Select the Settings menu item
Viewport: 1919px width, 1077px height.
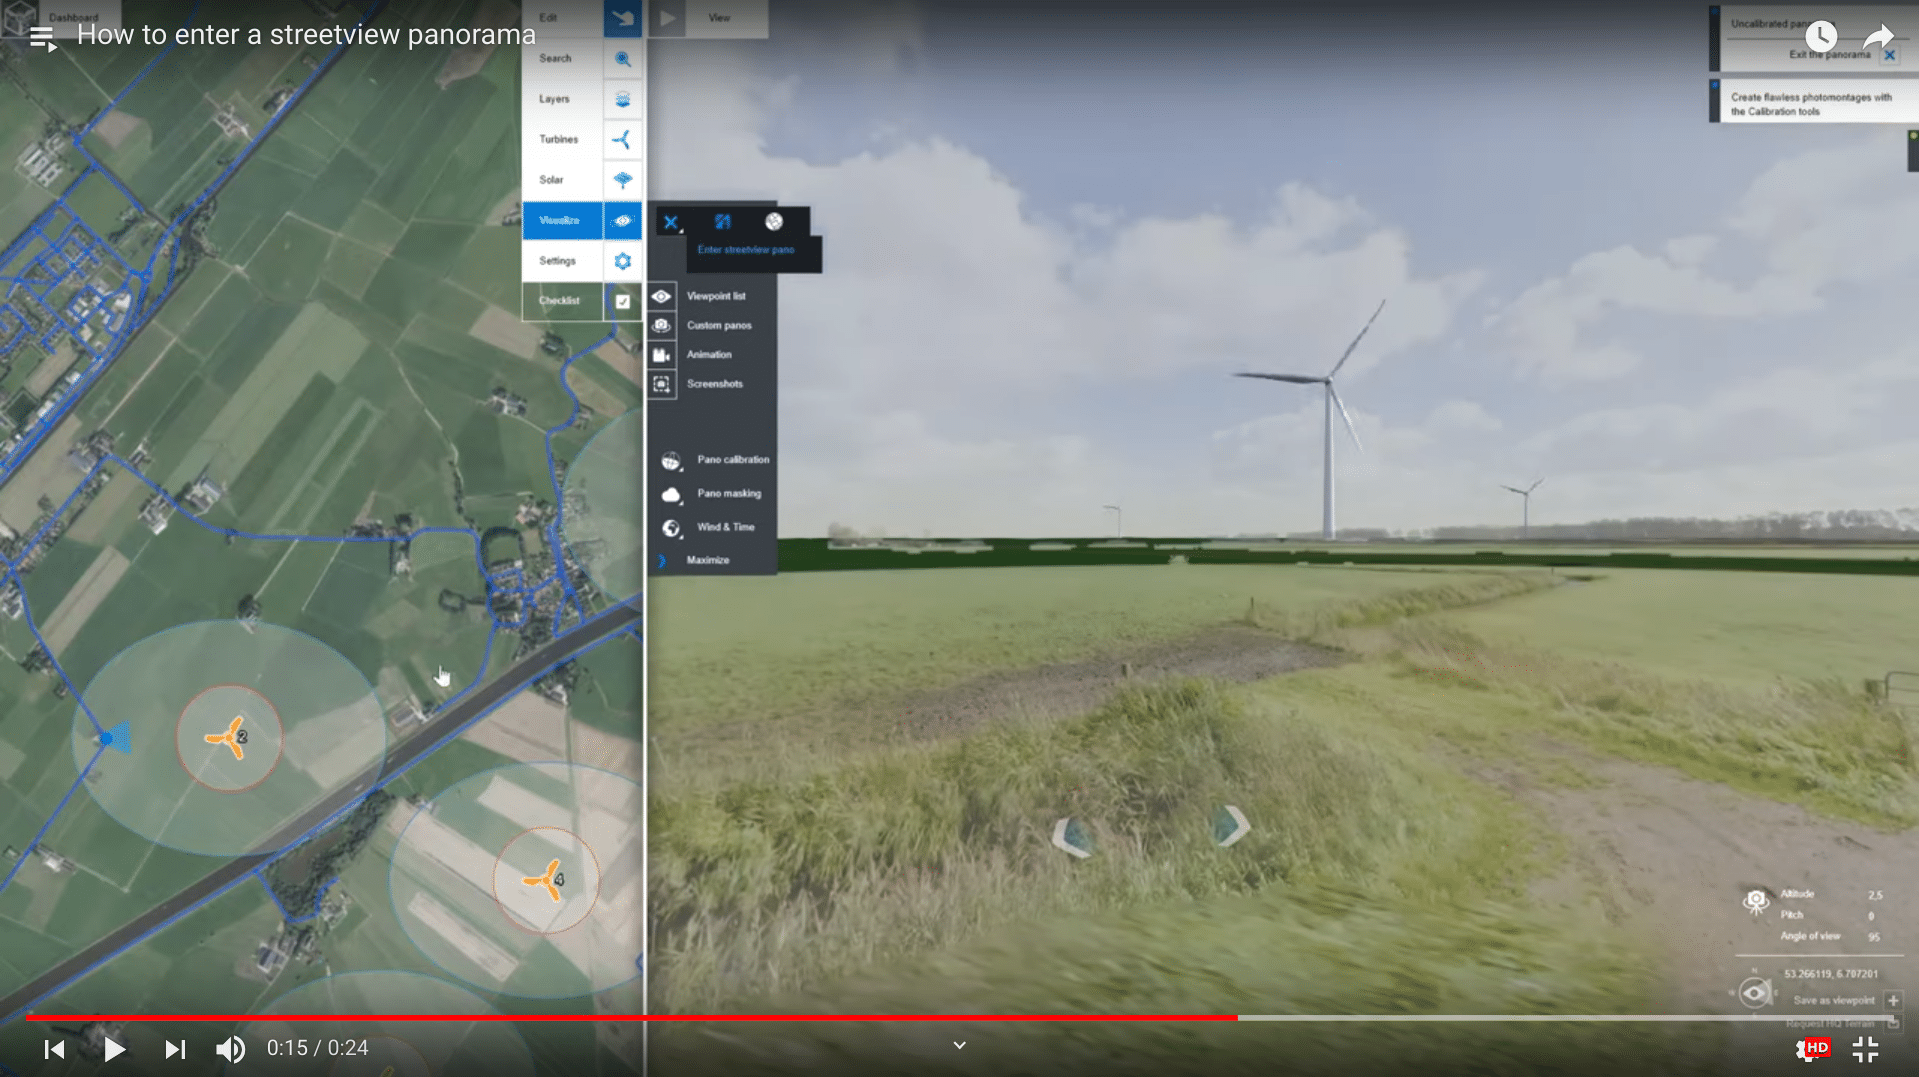[x=557, y=261]
